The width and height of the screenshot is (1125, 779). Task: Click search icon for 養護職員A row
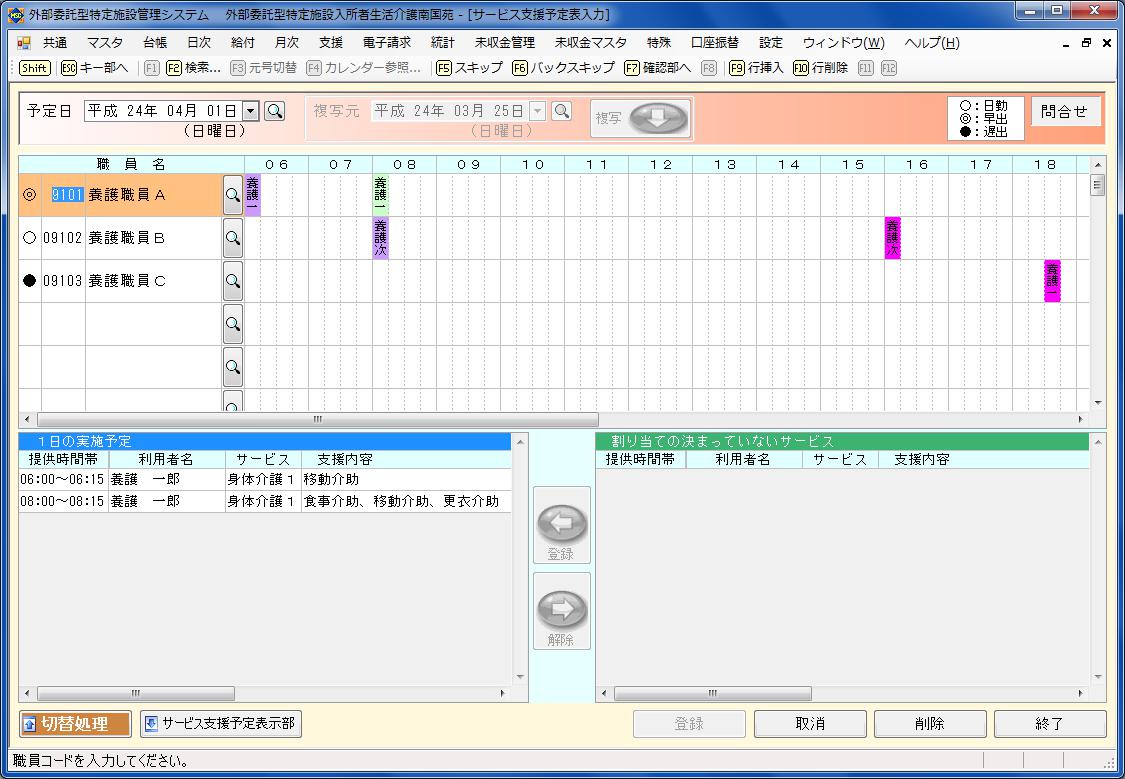click(232, 196)
